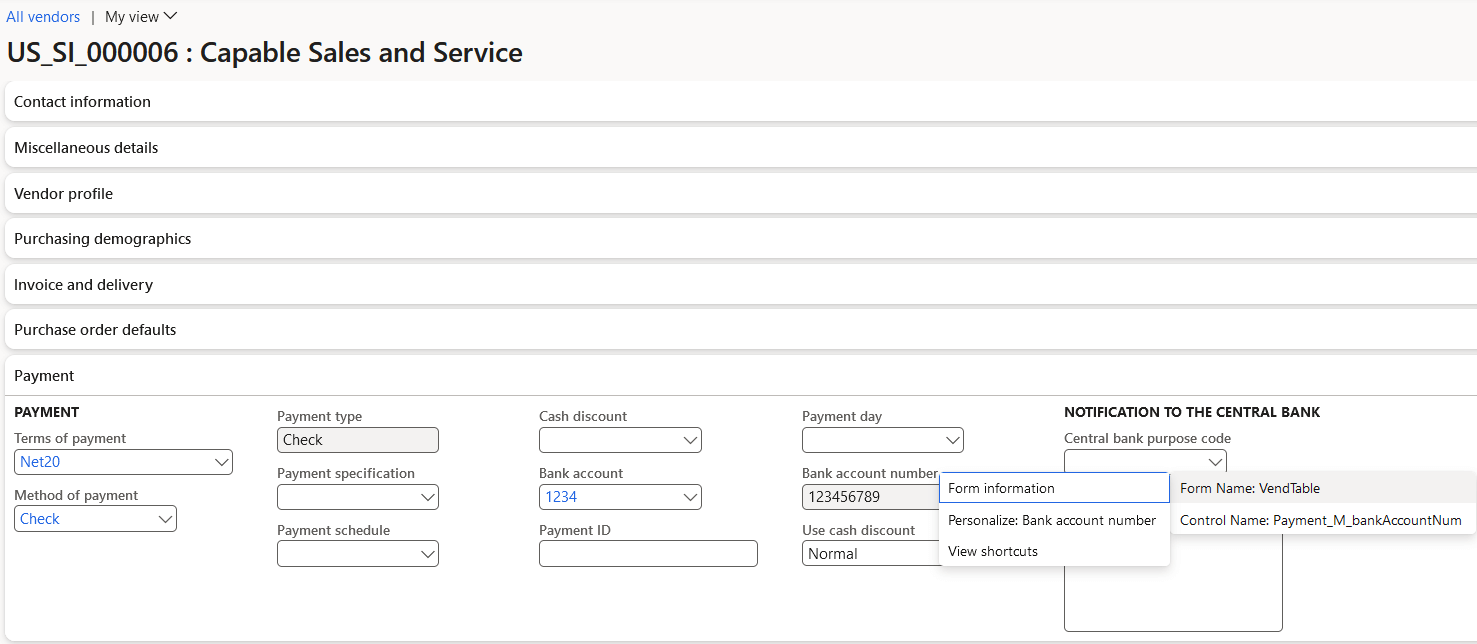The height and width of the screenshot is (644, 1477).
Task: Click the Payment type field showing Check
Action: (358, 440)
